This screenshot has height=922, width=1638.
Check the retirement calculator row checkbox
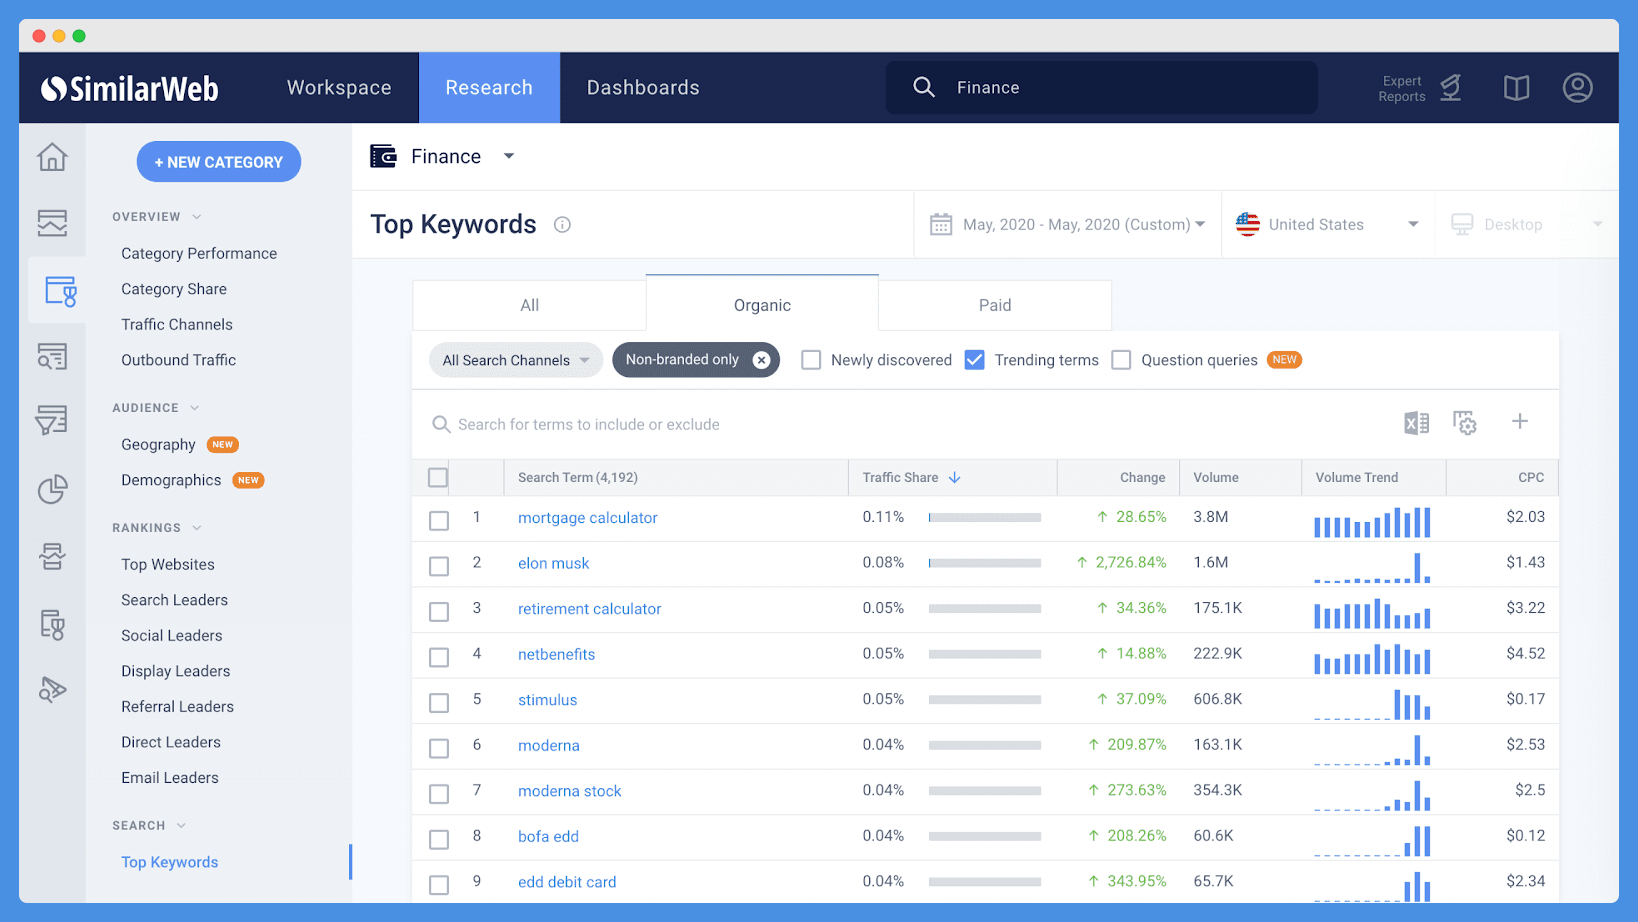[x=439, y=611]
